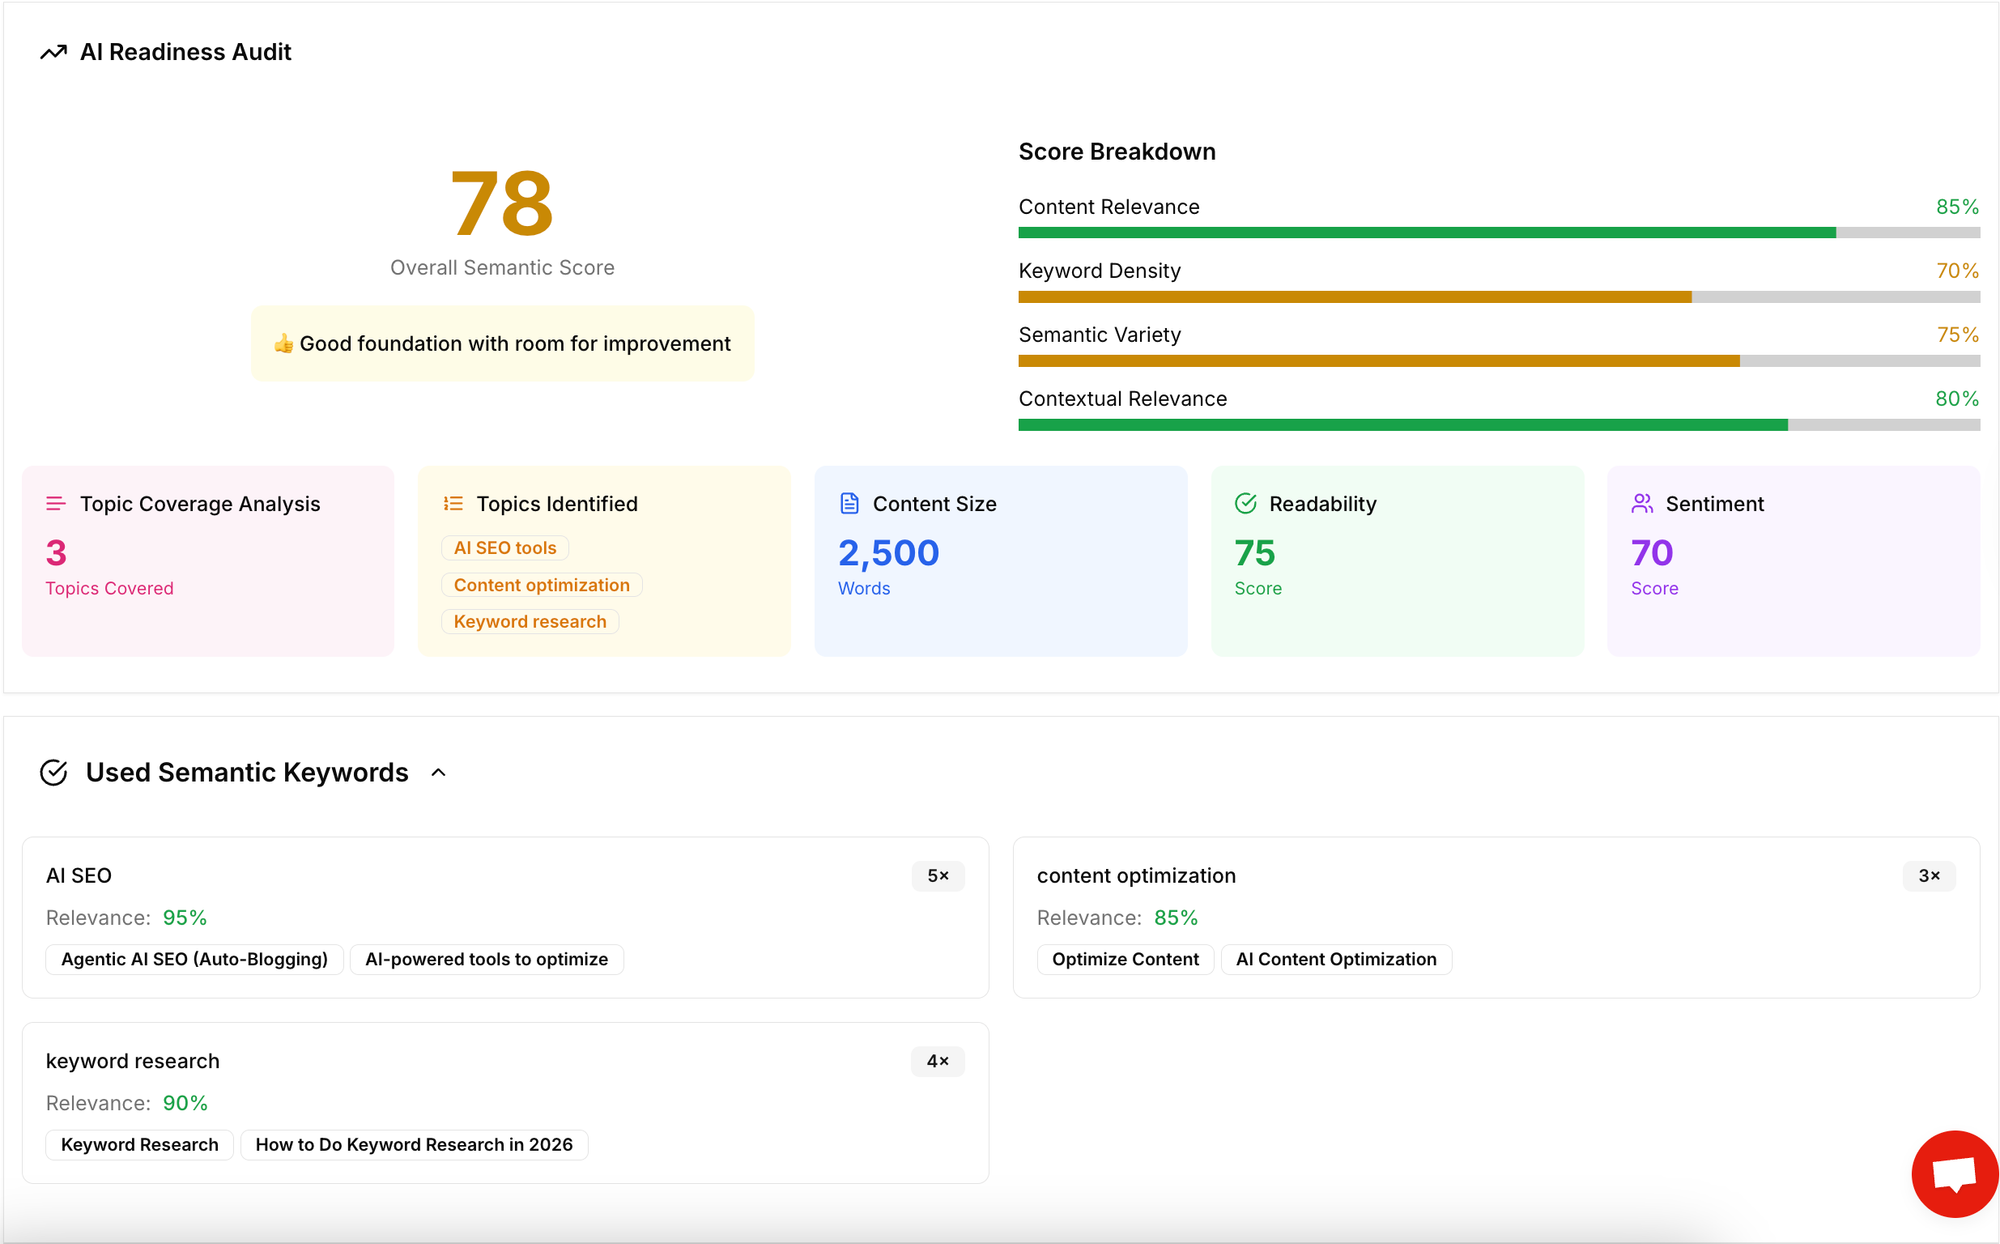Viewport: 2000px width, 1244px height.
Task: Click the AI SEO tools topic tag
Action: click(x=505, y=548)
